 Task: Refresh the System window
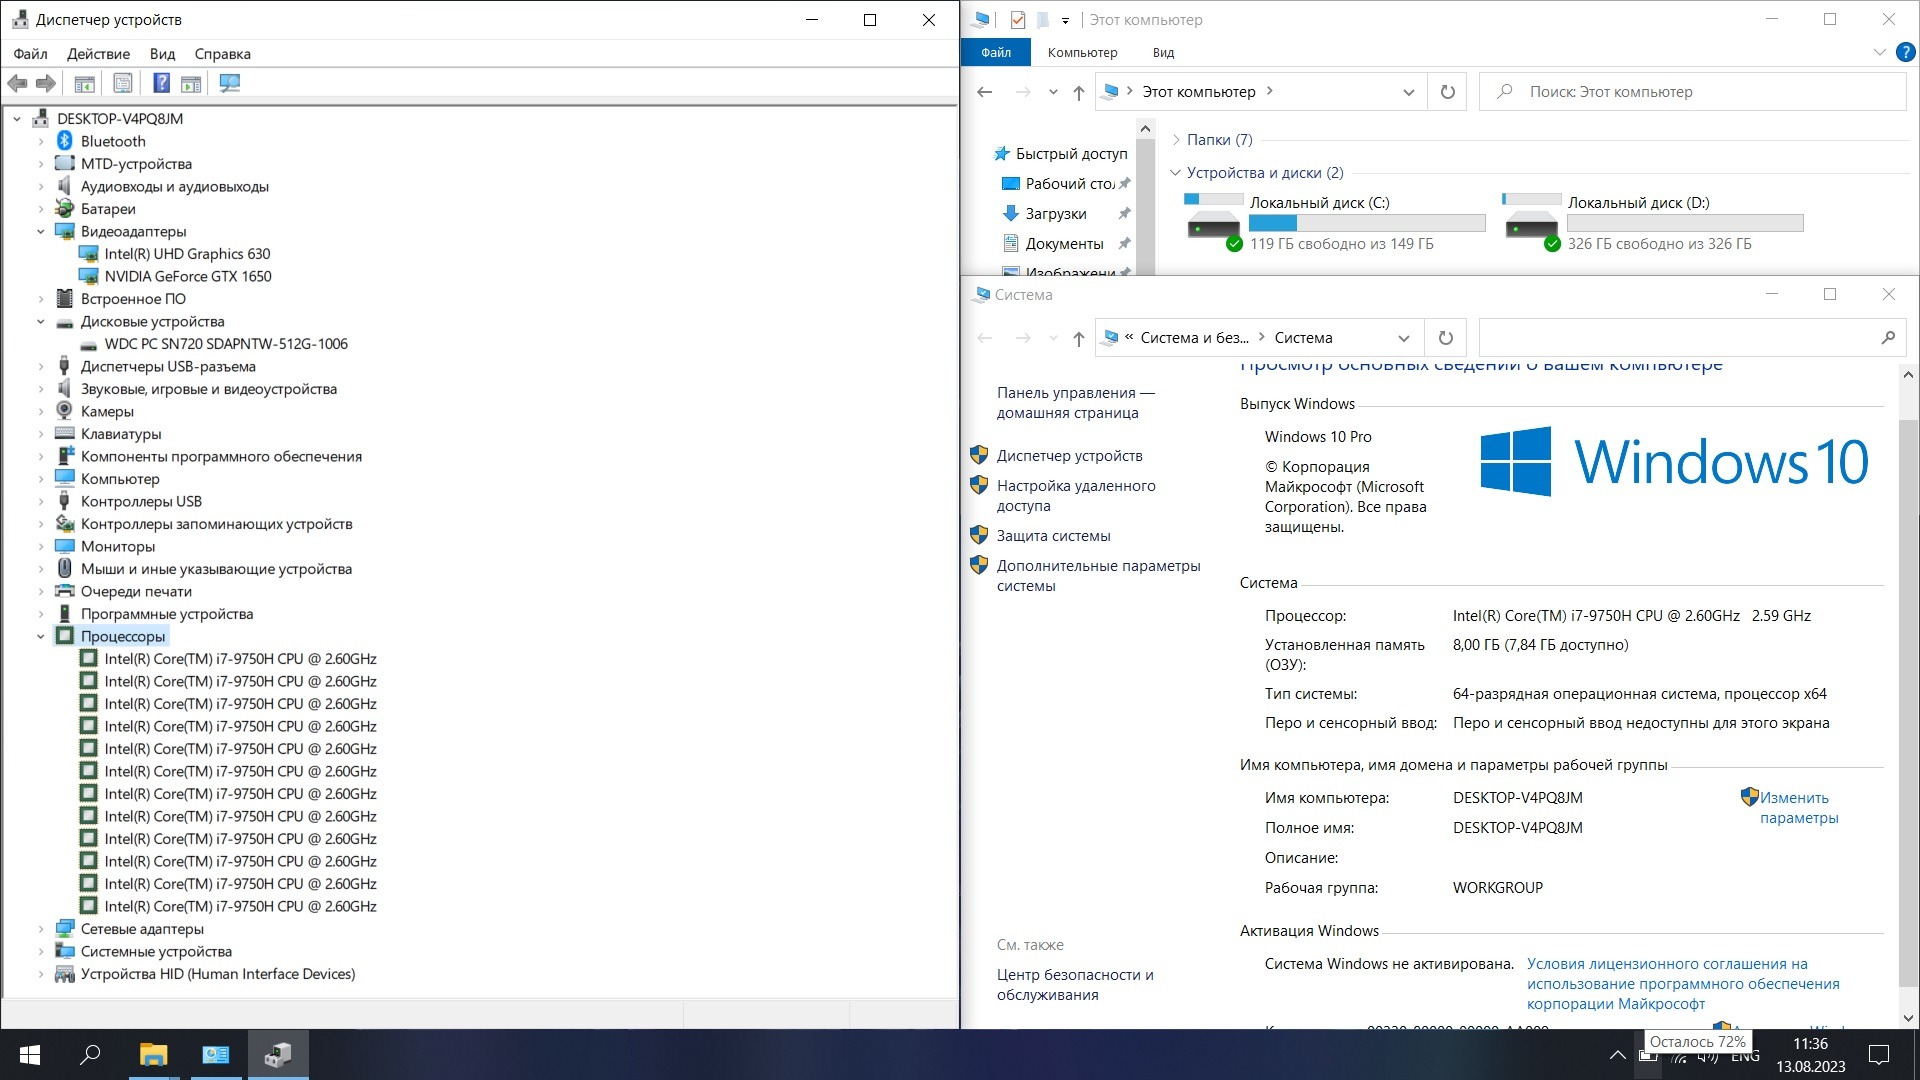click(x=1445, y=338)
